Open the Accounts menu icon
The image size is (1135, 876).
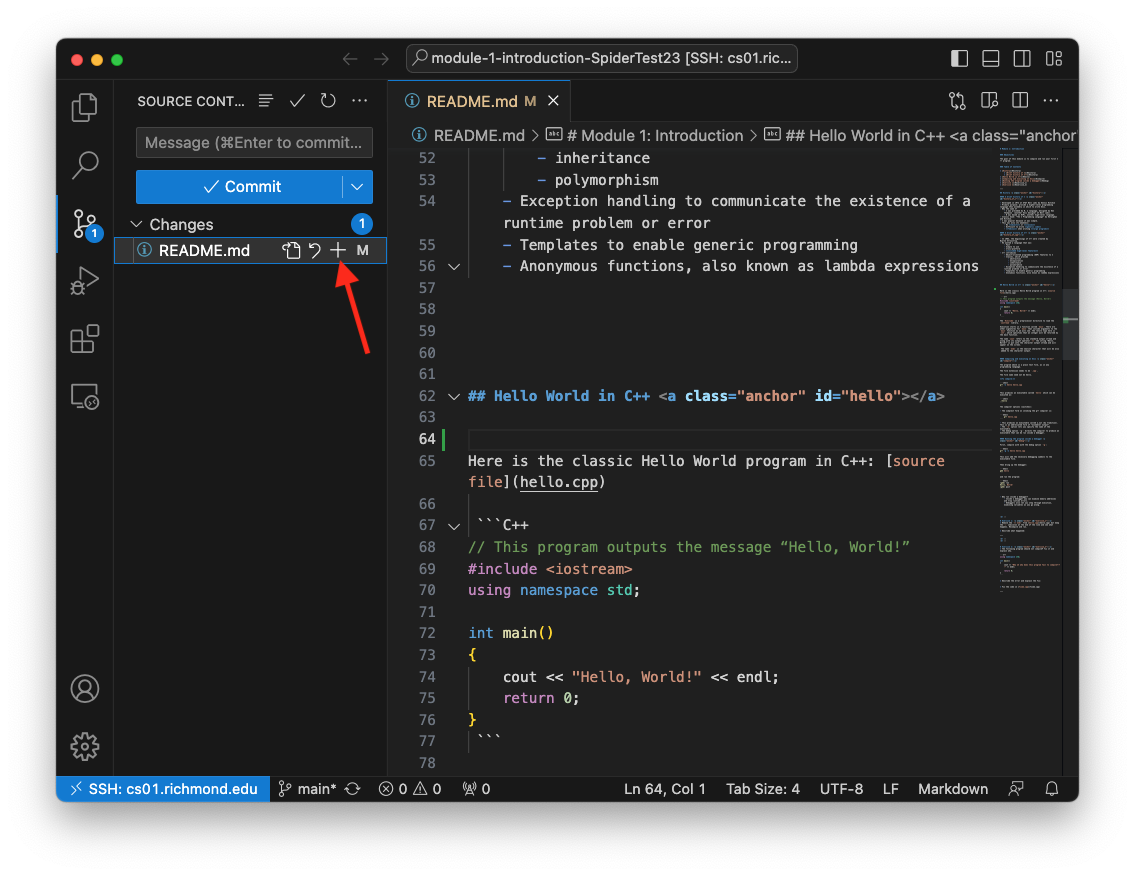point(85,688)
